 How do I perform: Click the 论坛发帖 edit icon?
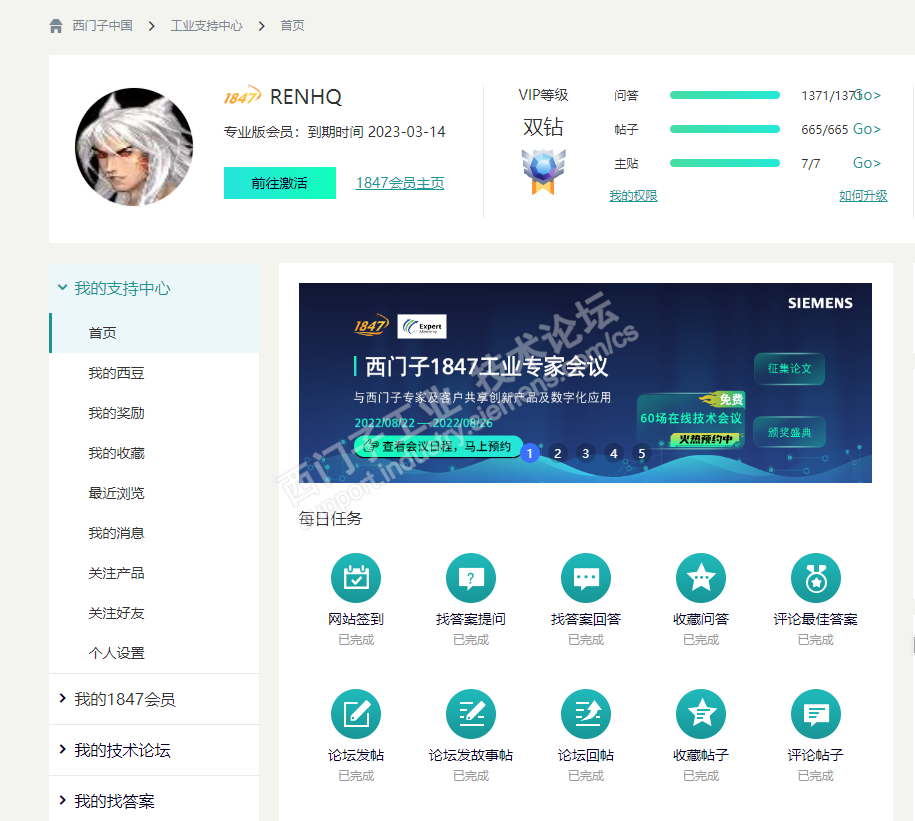(x=356, y=714)
